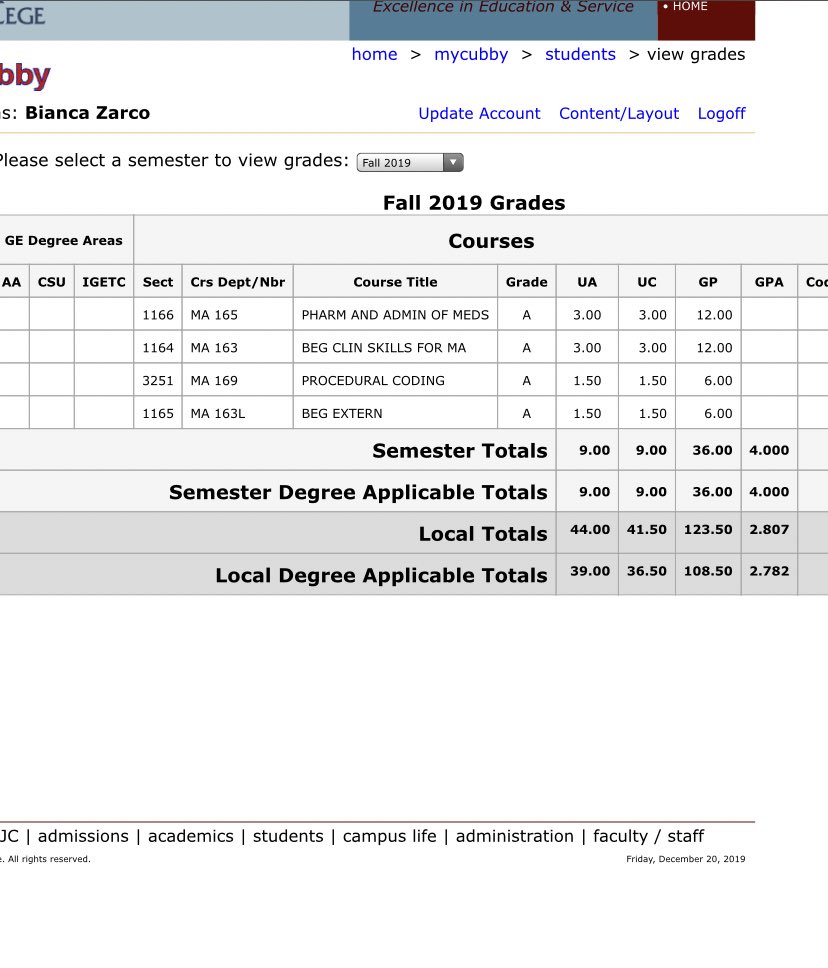Select the BEG EXTERN course title
This screenshot has width=828, height=968.
pos(342,413)
